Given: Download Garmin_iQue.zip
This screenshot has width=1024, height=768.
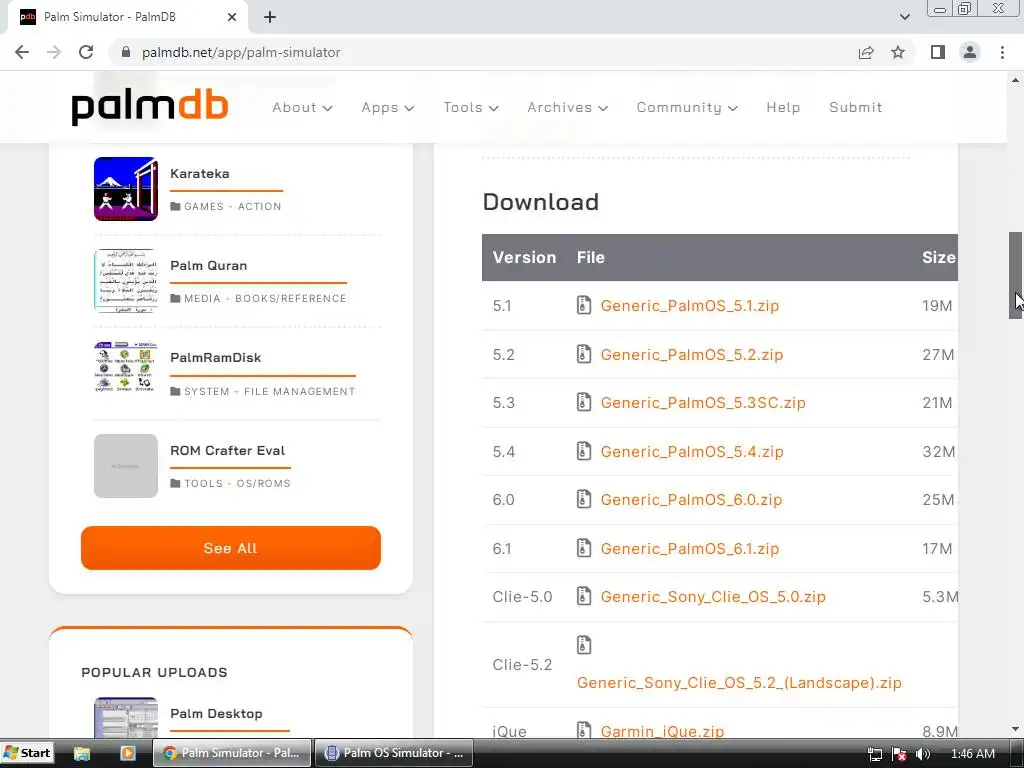Looking at the screenshot, I should 662,731.
